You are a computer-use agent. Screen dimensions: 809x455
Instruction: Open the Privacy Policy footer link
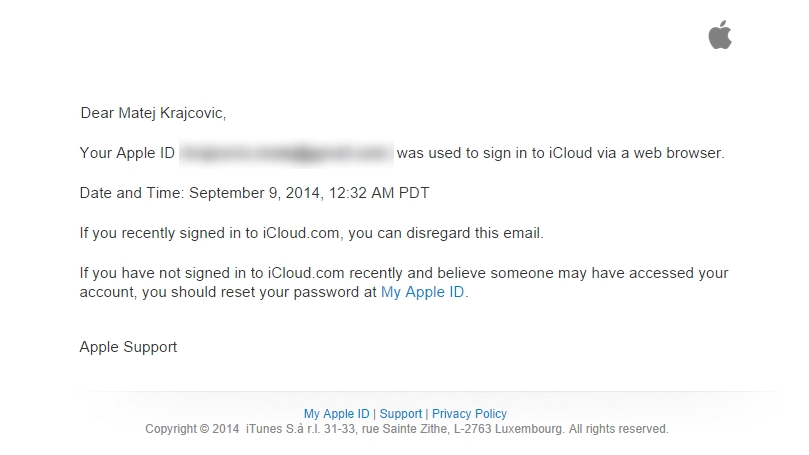point(469,413)
